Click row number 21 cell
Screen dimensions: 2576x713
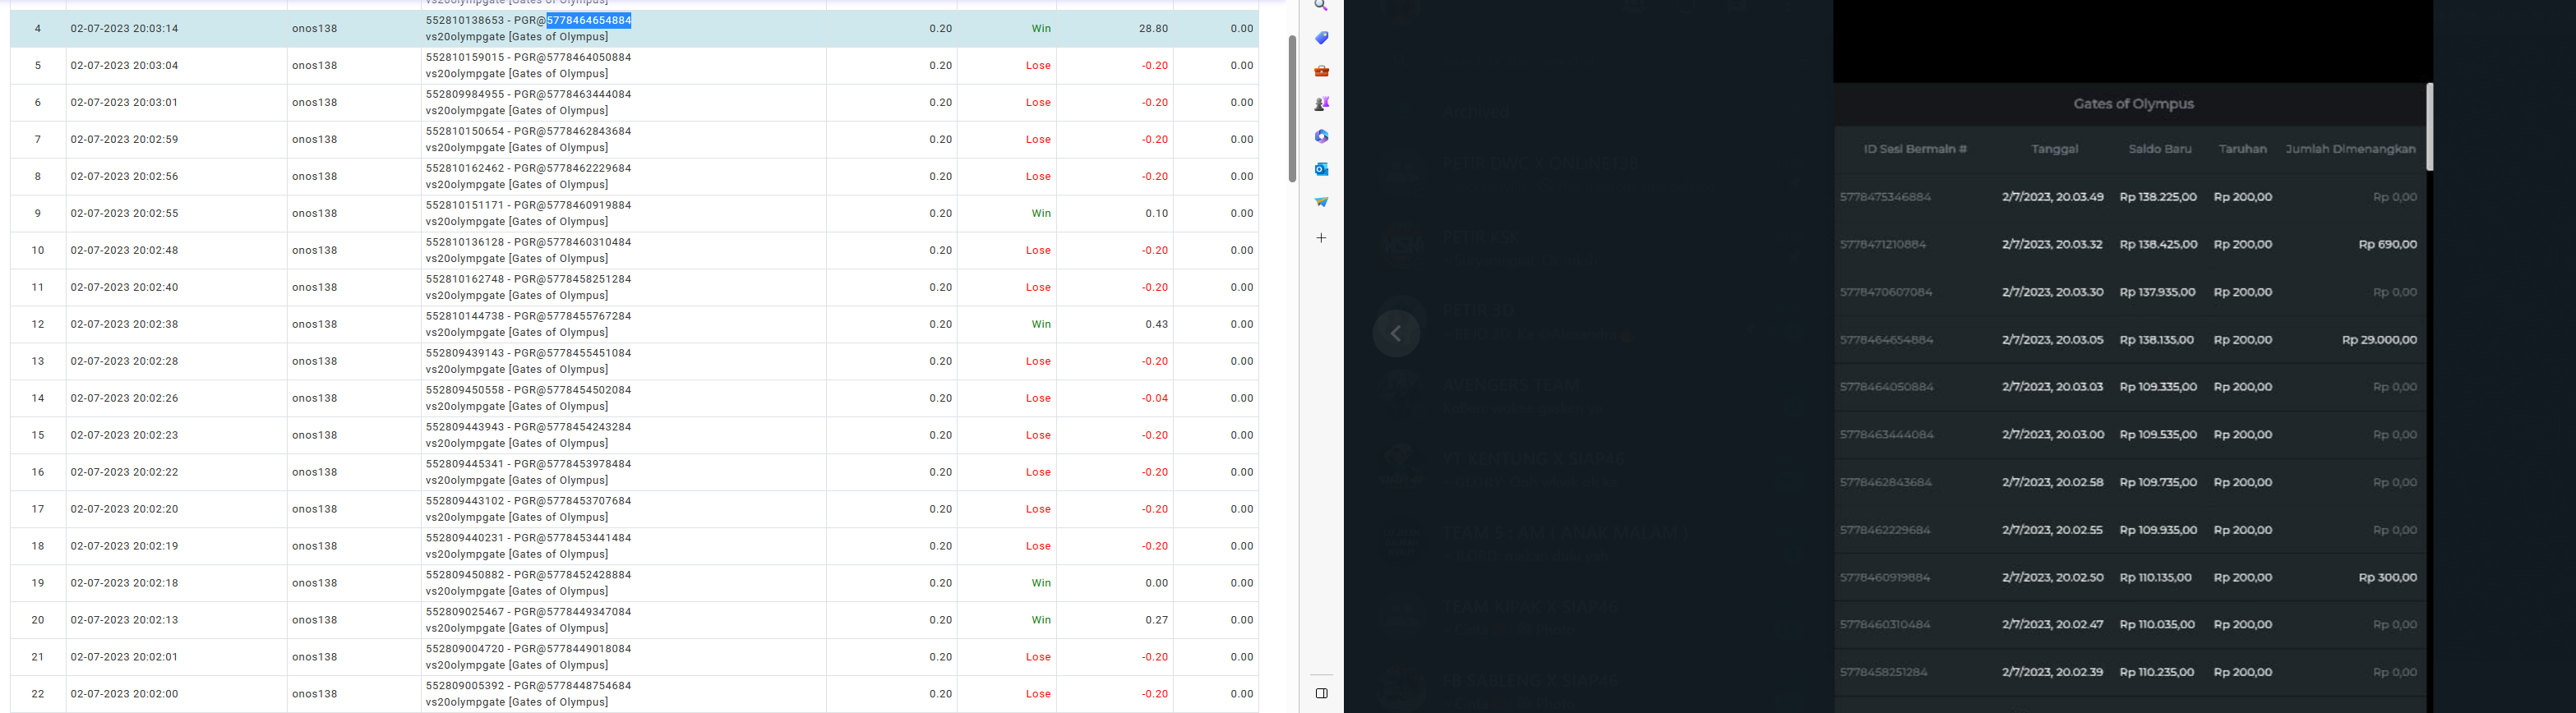38,658
